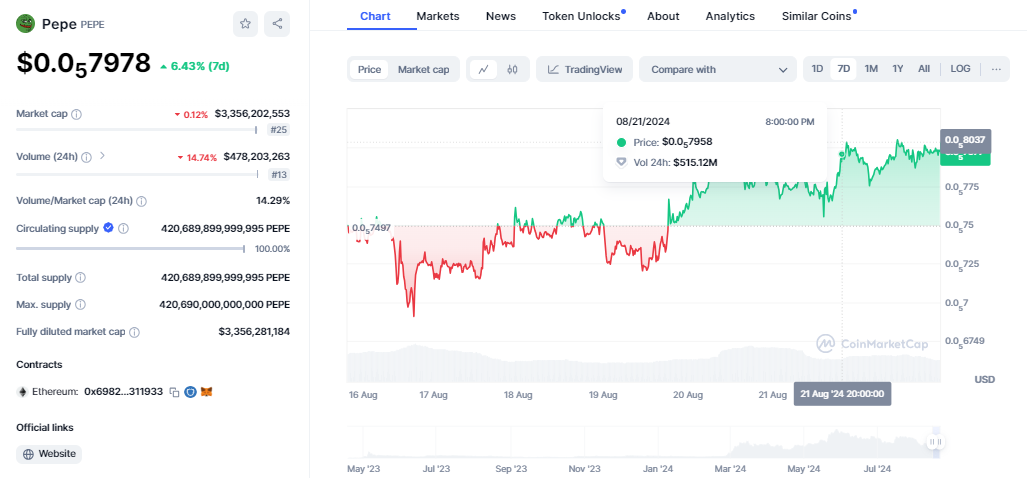Screen dimensions: 1027x478
Task: Go to the Analytics tab
Action: pyautogui.click(x=730, y=16)
